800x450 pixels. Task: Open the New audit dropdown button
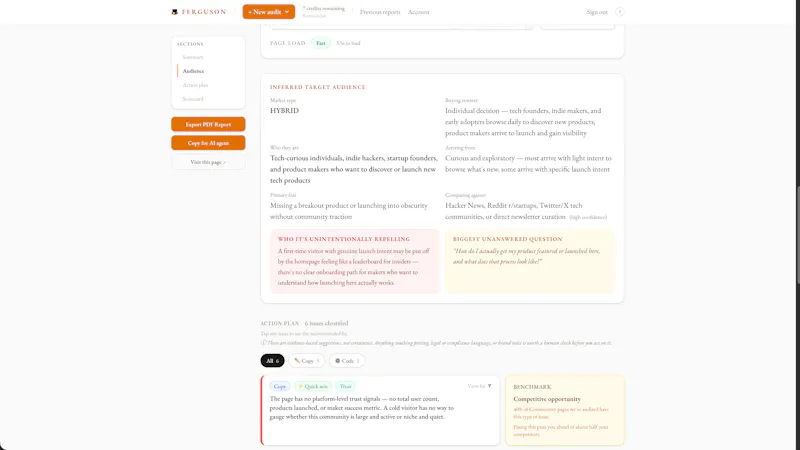(x=268, y=12)
